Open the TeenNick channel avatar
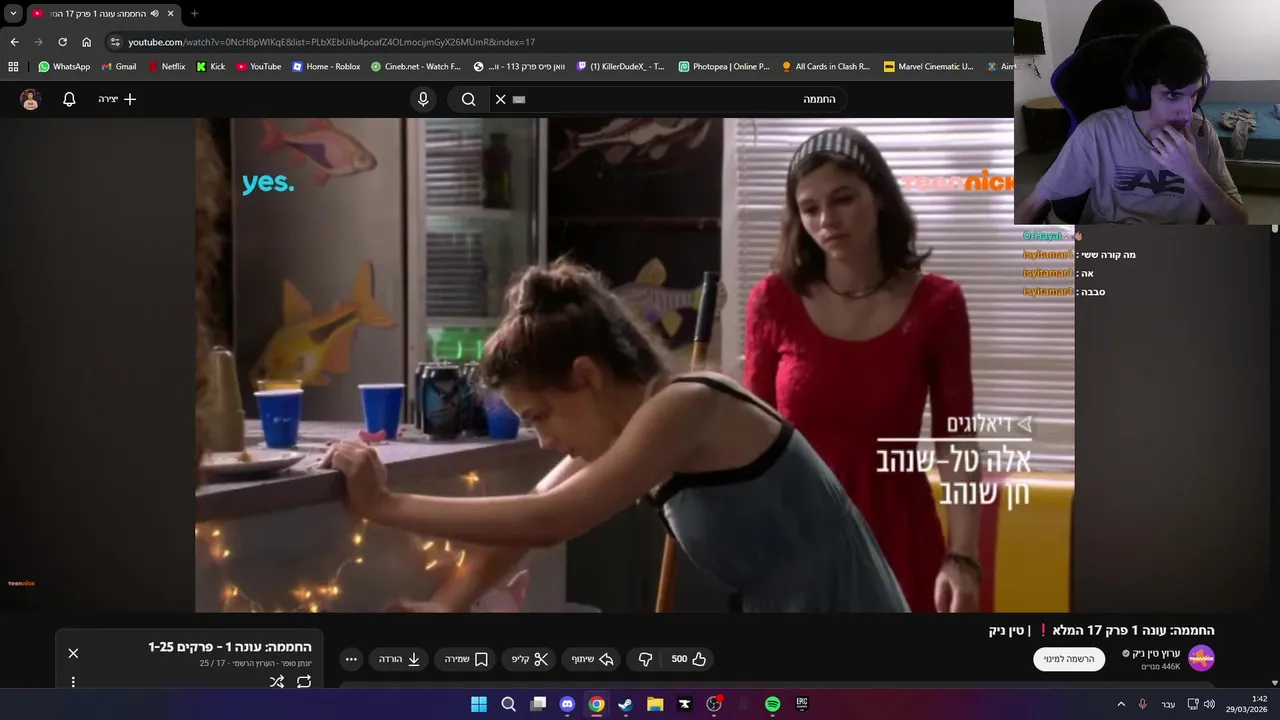The width and height of the screenshot is (1280, 720). [x=1201, y=658]
